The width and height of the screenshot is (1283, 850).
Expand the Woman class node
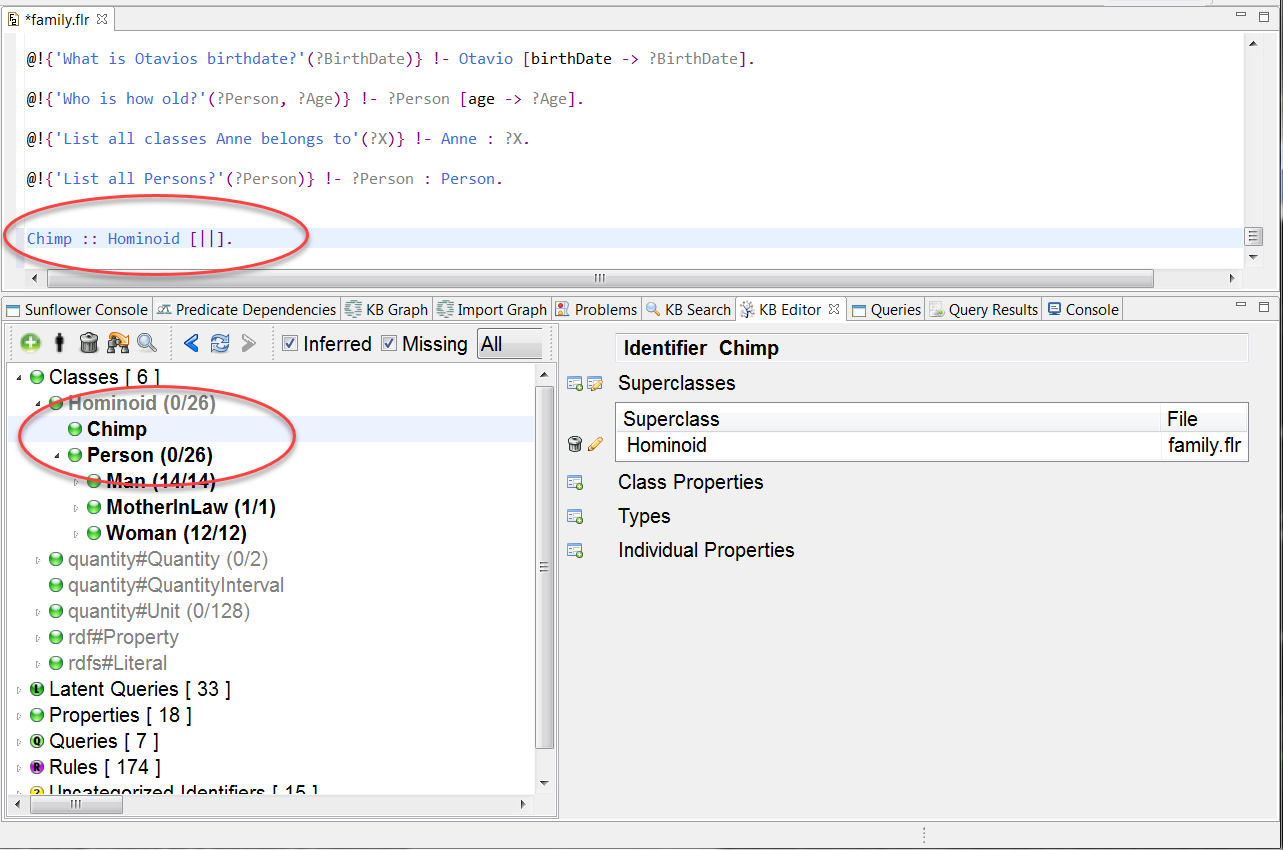pos(76,533)
